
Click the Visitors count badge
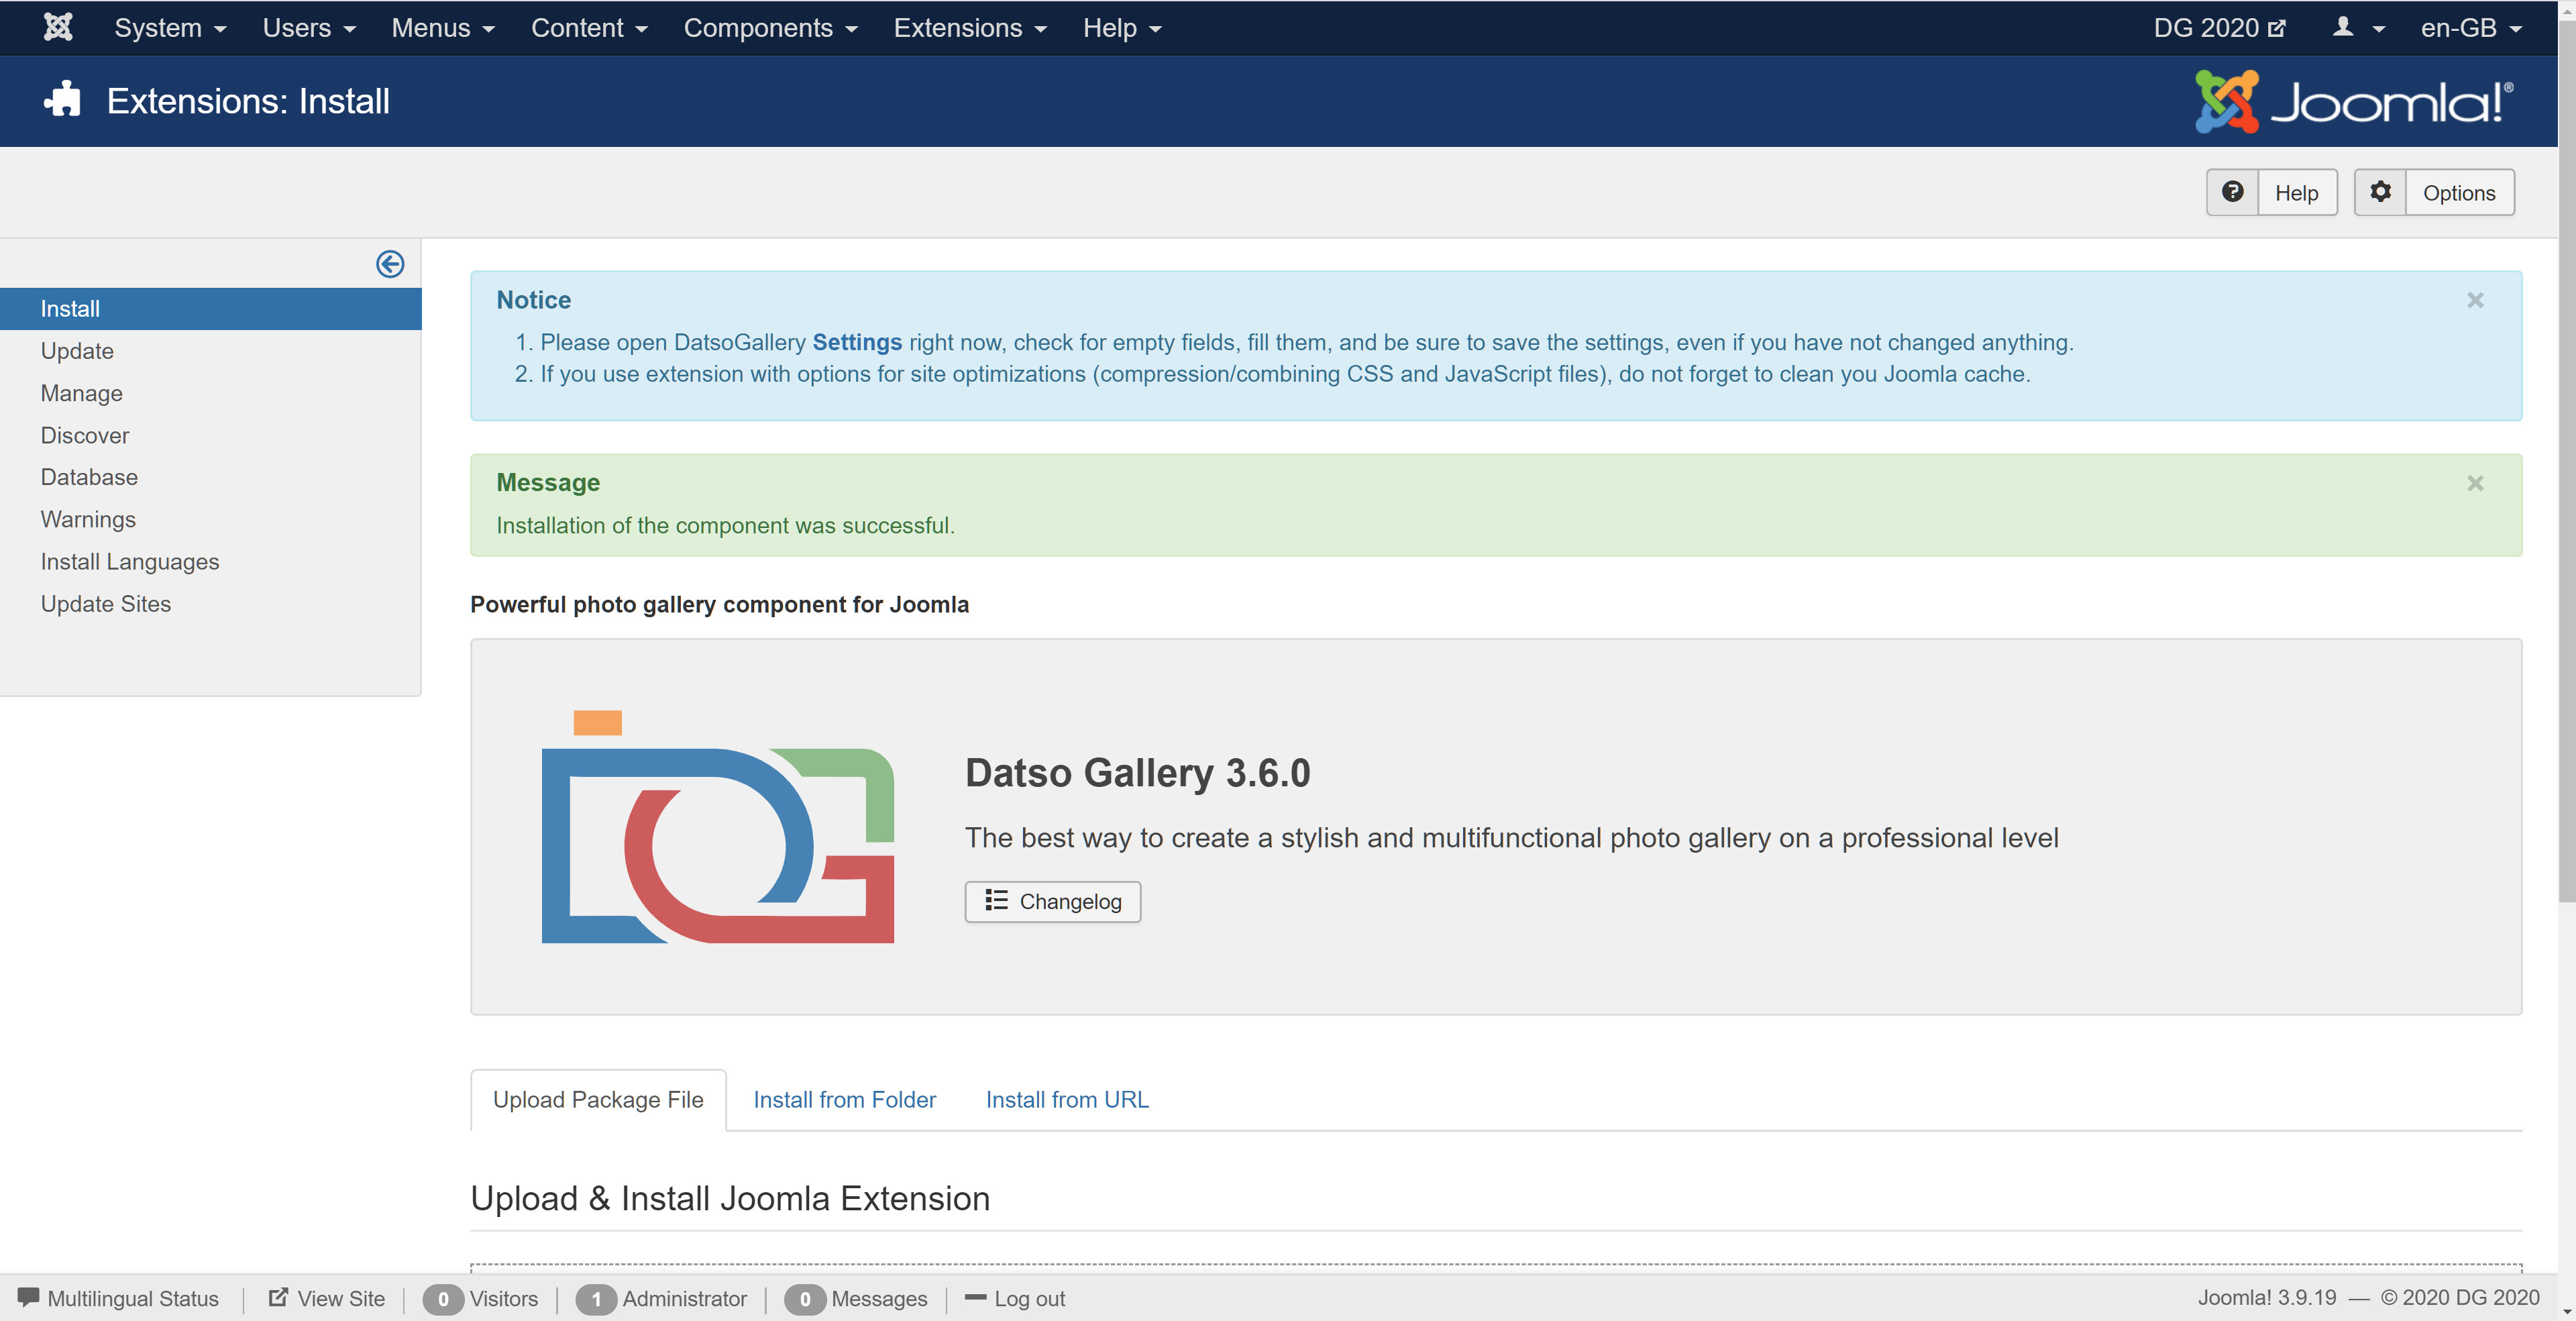[443, 1299]
